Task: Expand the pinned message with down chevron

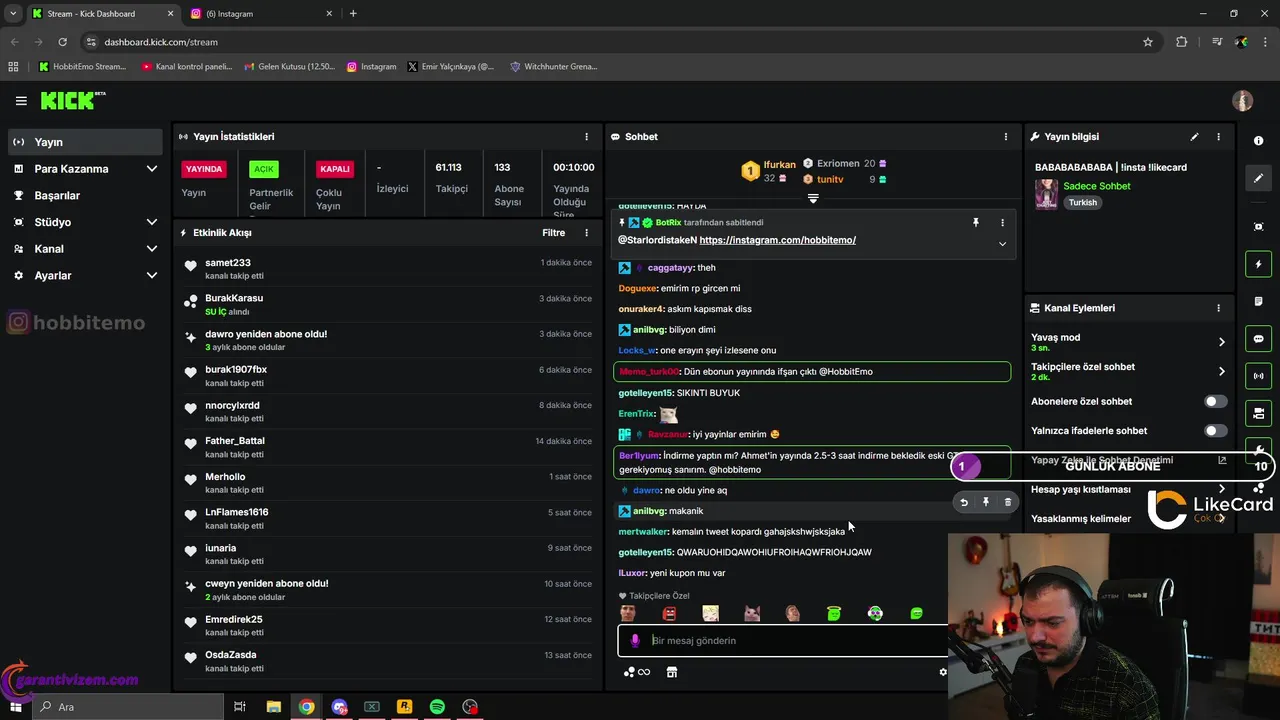Action: click(1002, 244)
